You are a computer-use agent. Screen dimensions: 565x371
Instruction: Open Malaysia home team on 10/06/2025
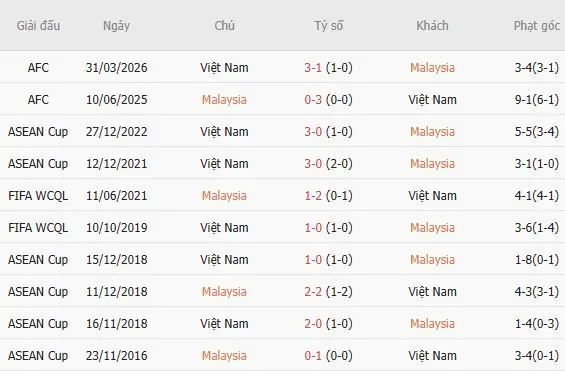click(224, 100)
